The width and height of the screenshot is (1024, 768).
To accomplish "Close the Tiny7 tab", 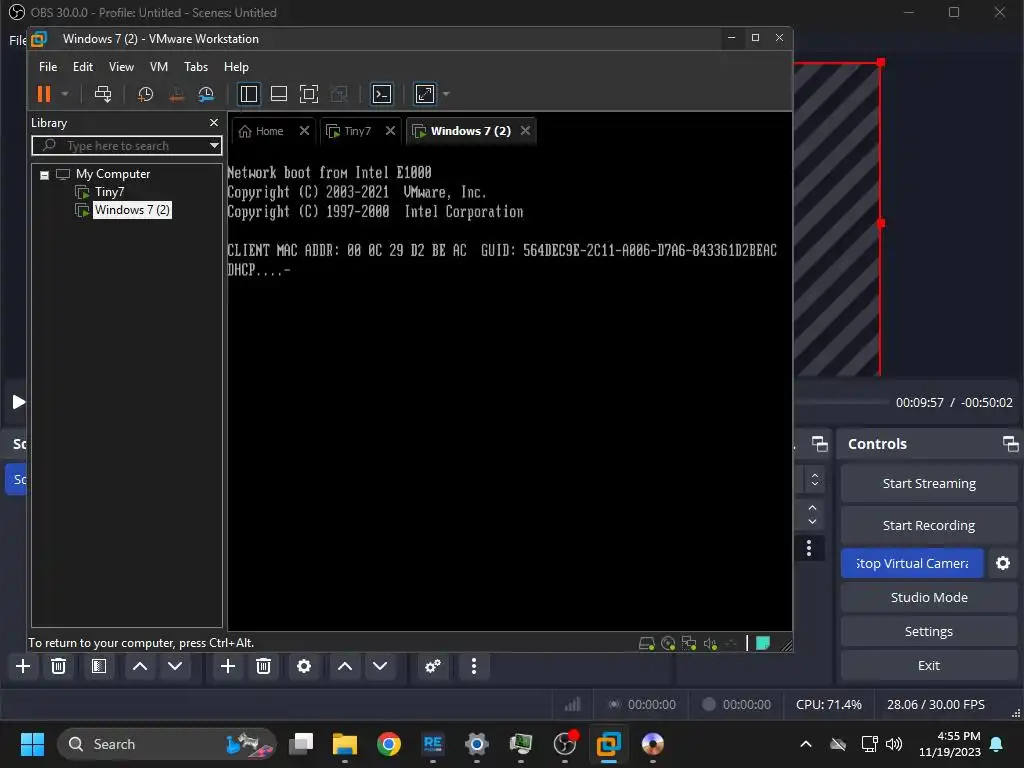I will point(391,131).
